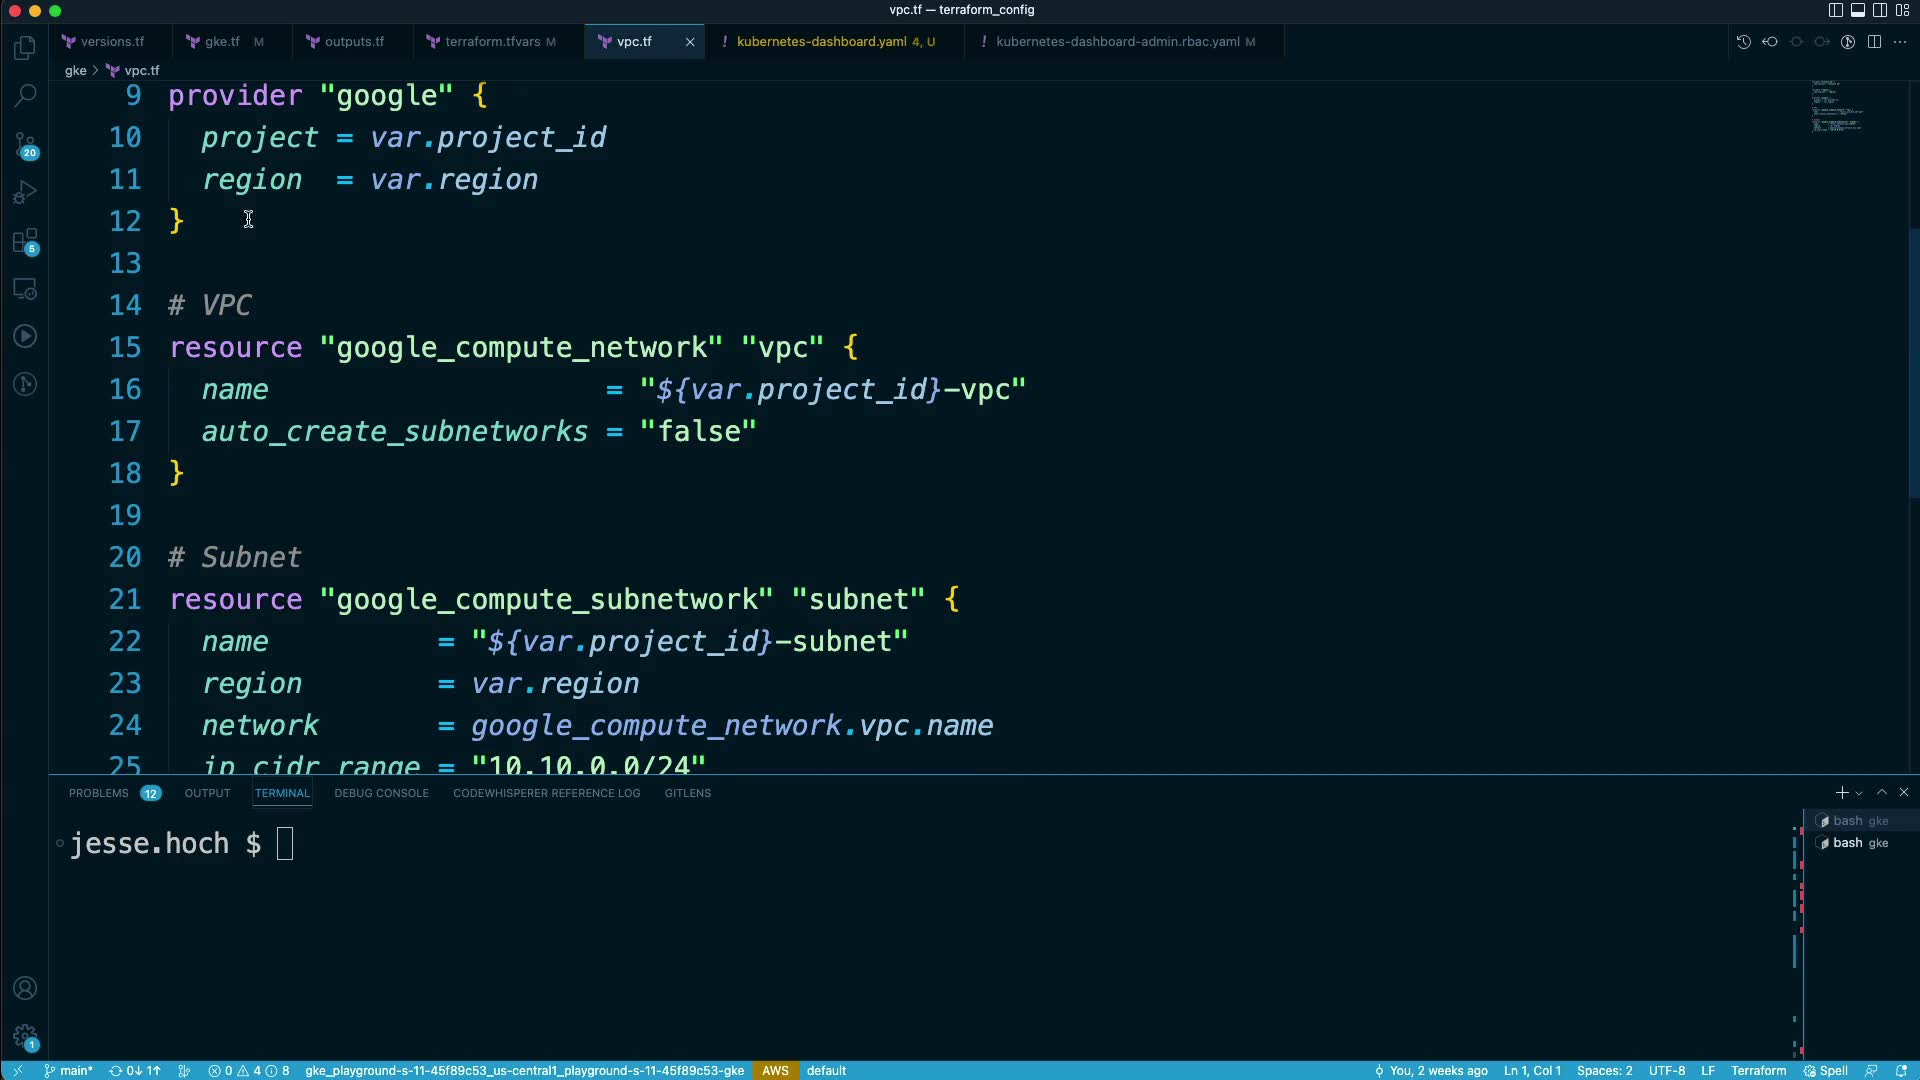Image resolution: width=1920 pixels, height=1080 pixels.
Task: Open new terminal launch profile dropdown
Action: point(1859,793)
